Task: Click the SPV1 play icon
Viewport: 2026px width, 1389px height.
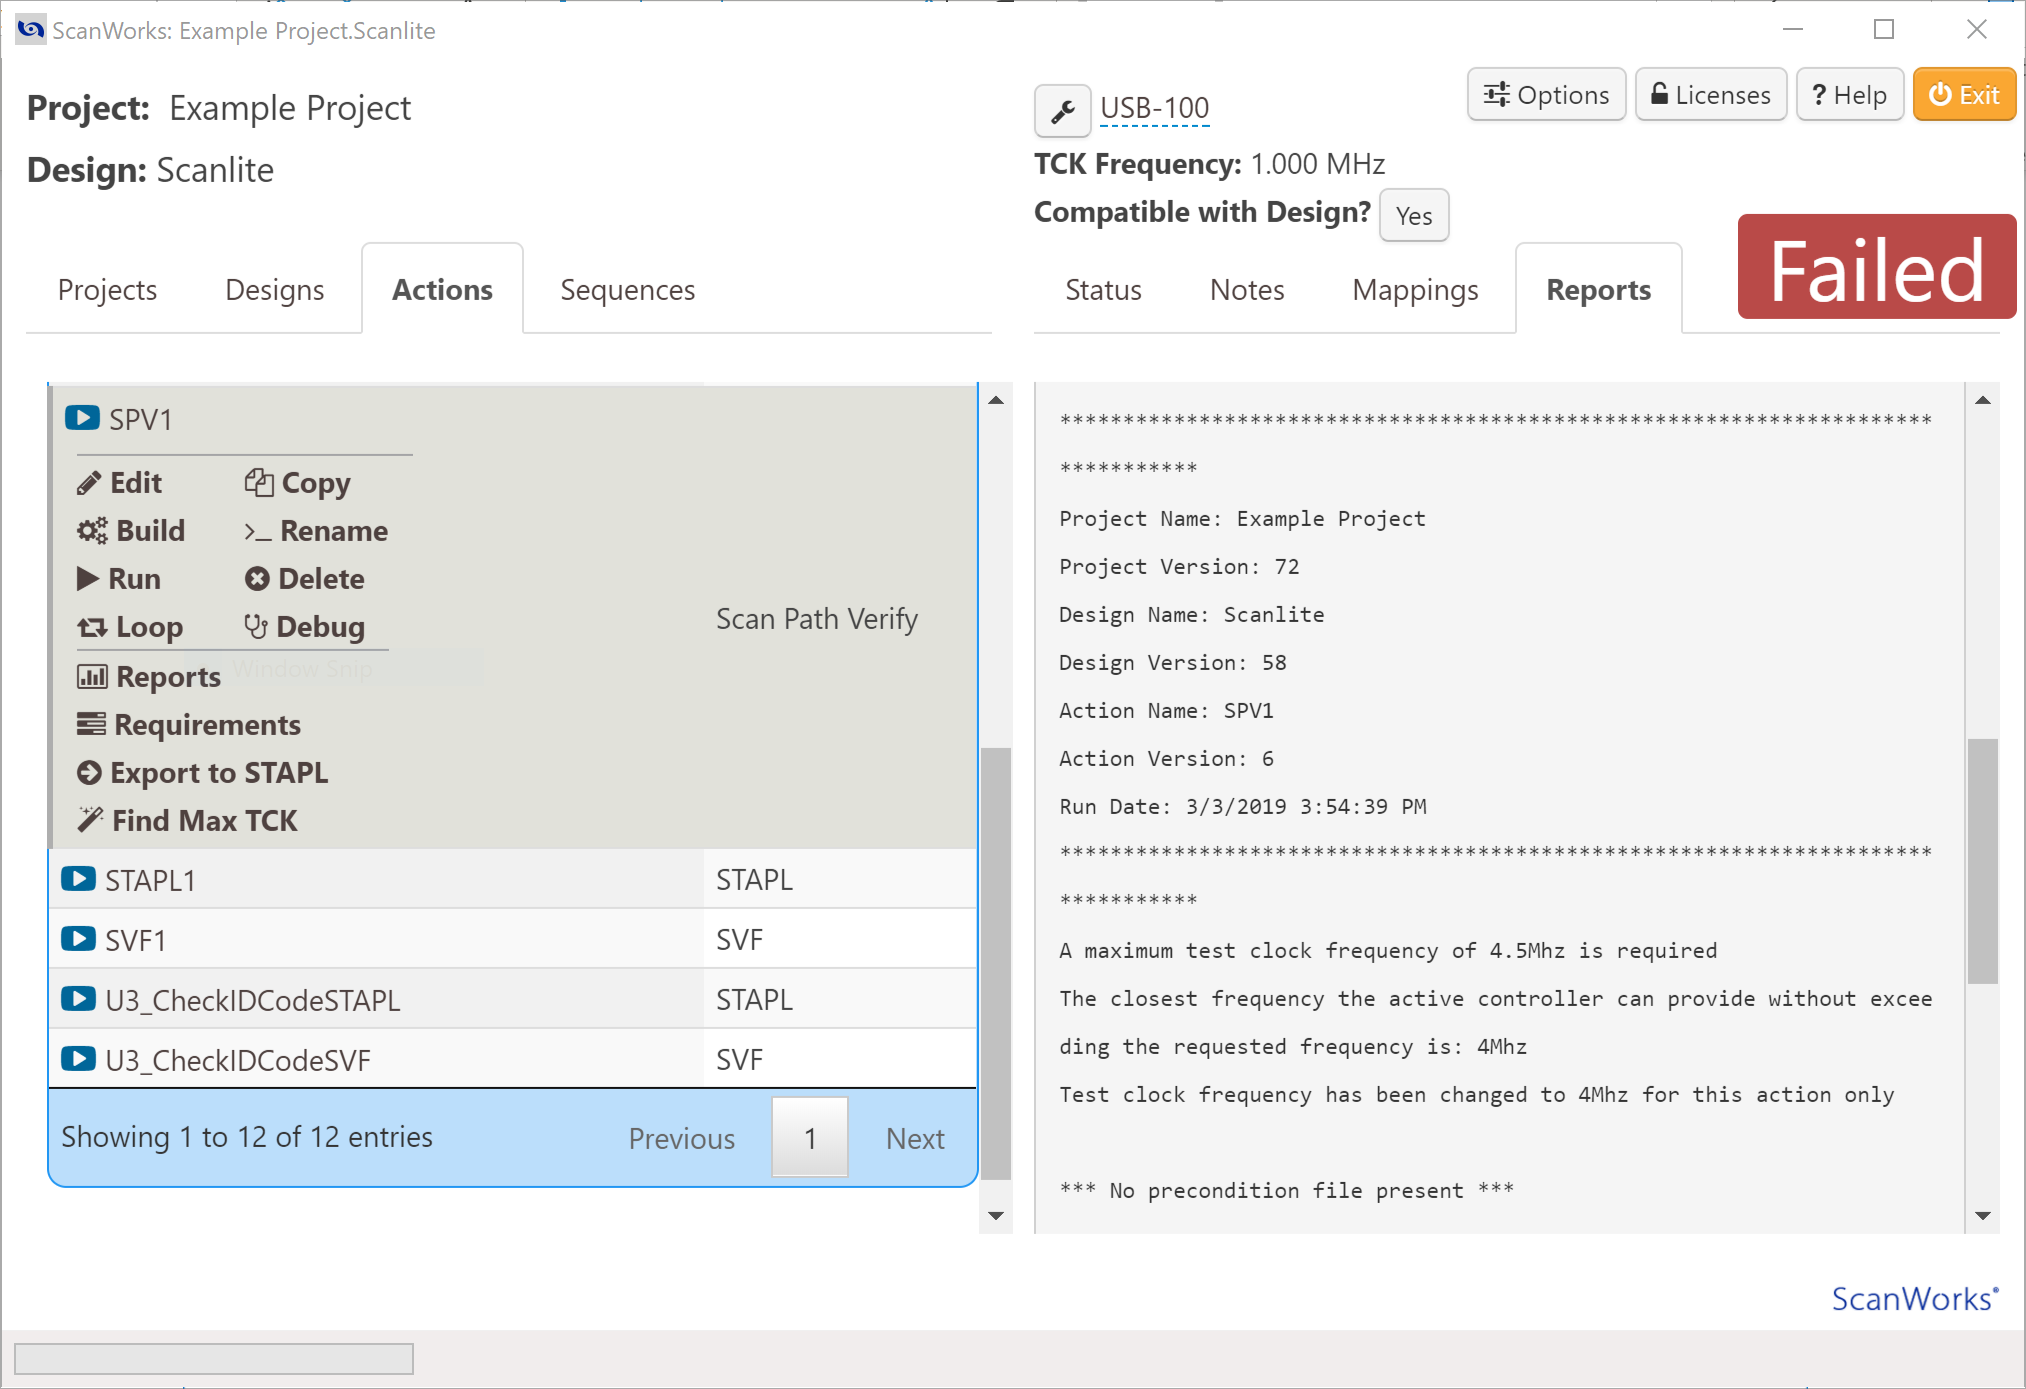Action: point(82,417)
